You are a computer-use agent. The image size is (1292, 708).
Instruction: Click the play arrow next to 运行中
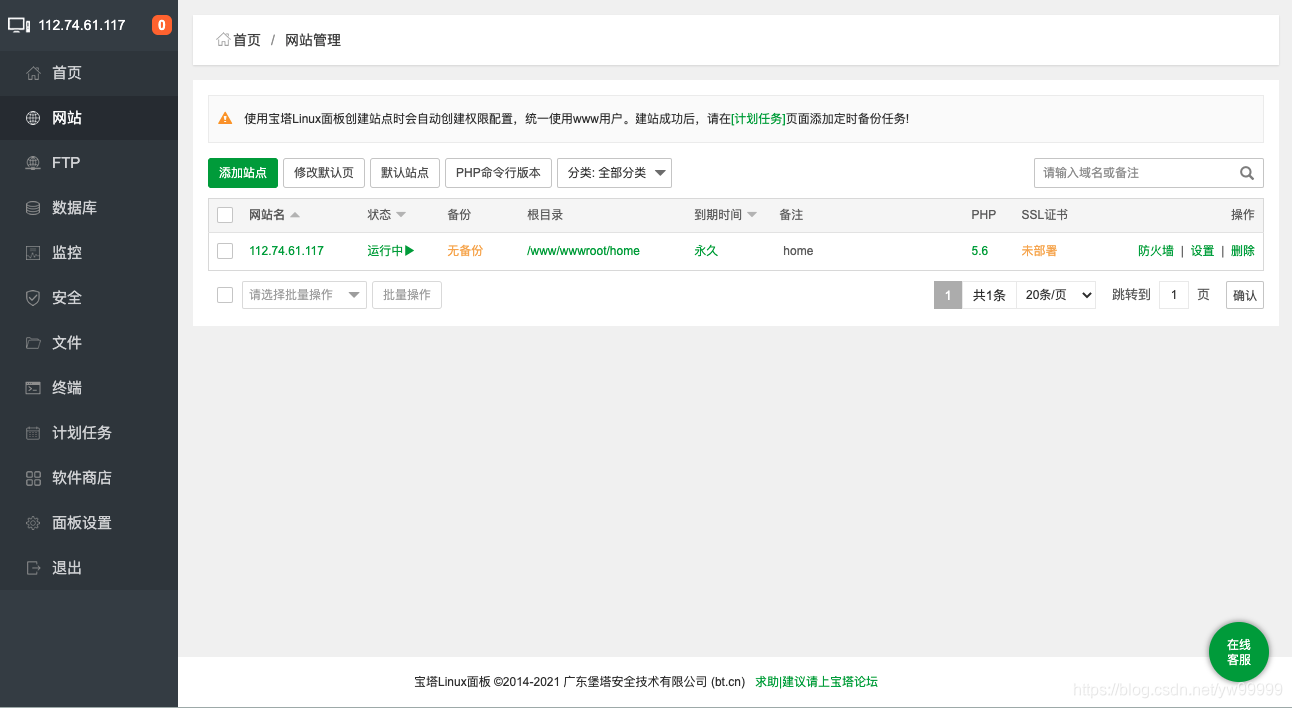tap(409, 251)
